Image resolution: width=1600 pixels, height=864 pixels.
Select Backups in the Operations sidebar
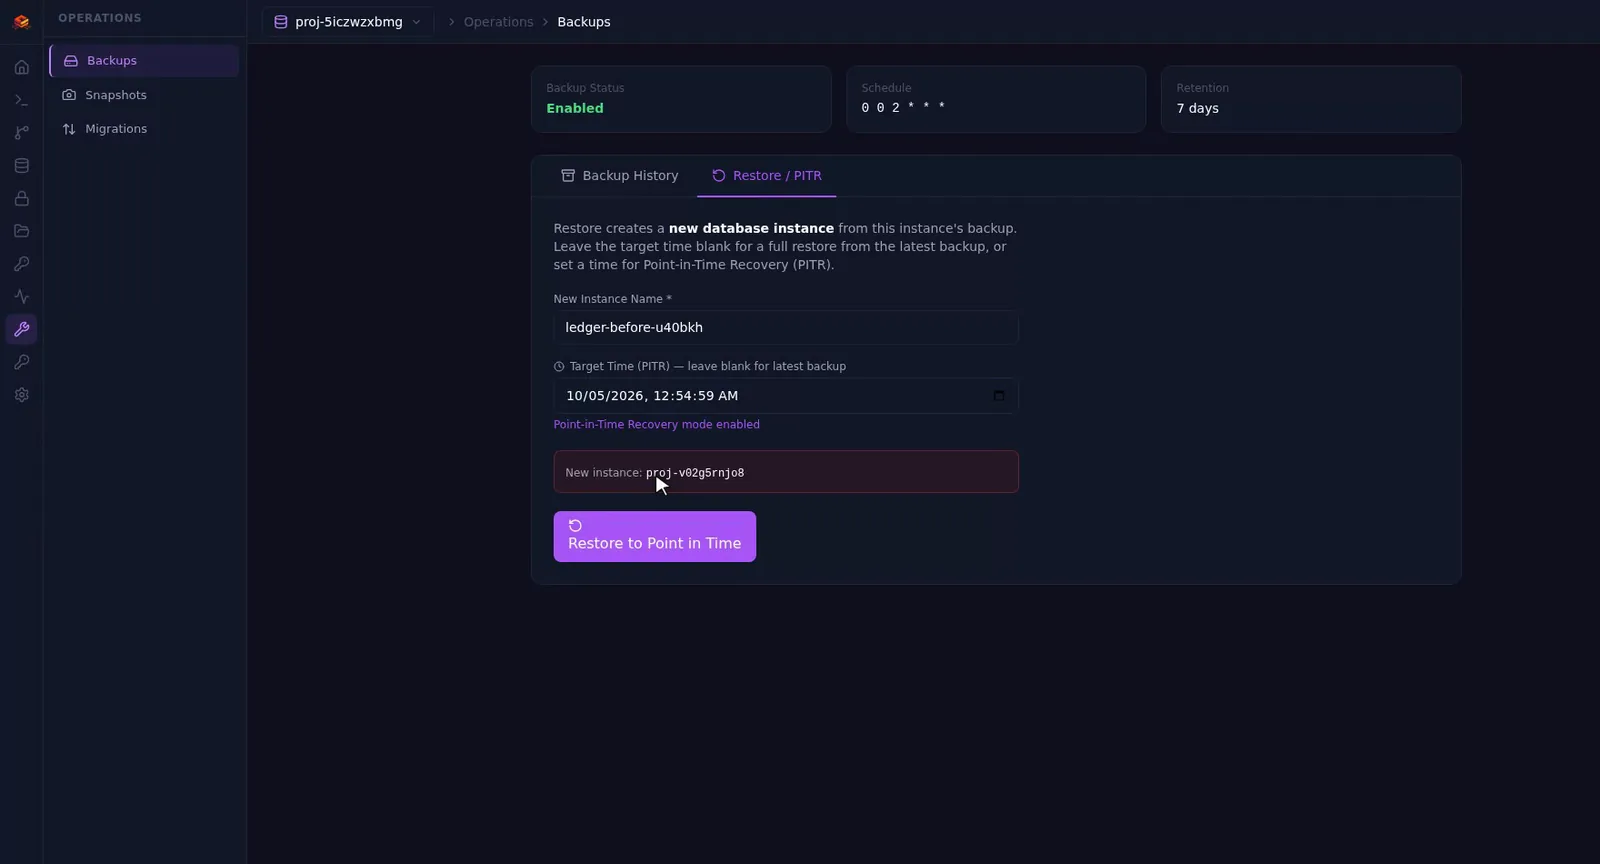144,61
